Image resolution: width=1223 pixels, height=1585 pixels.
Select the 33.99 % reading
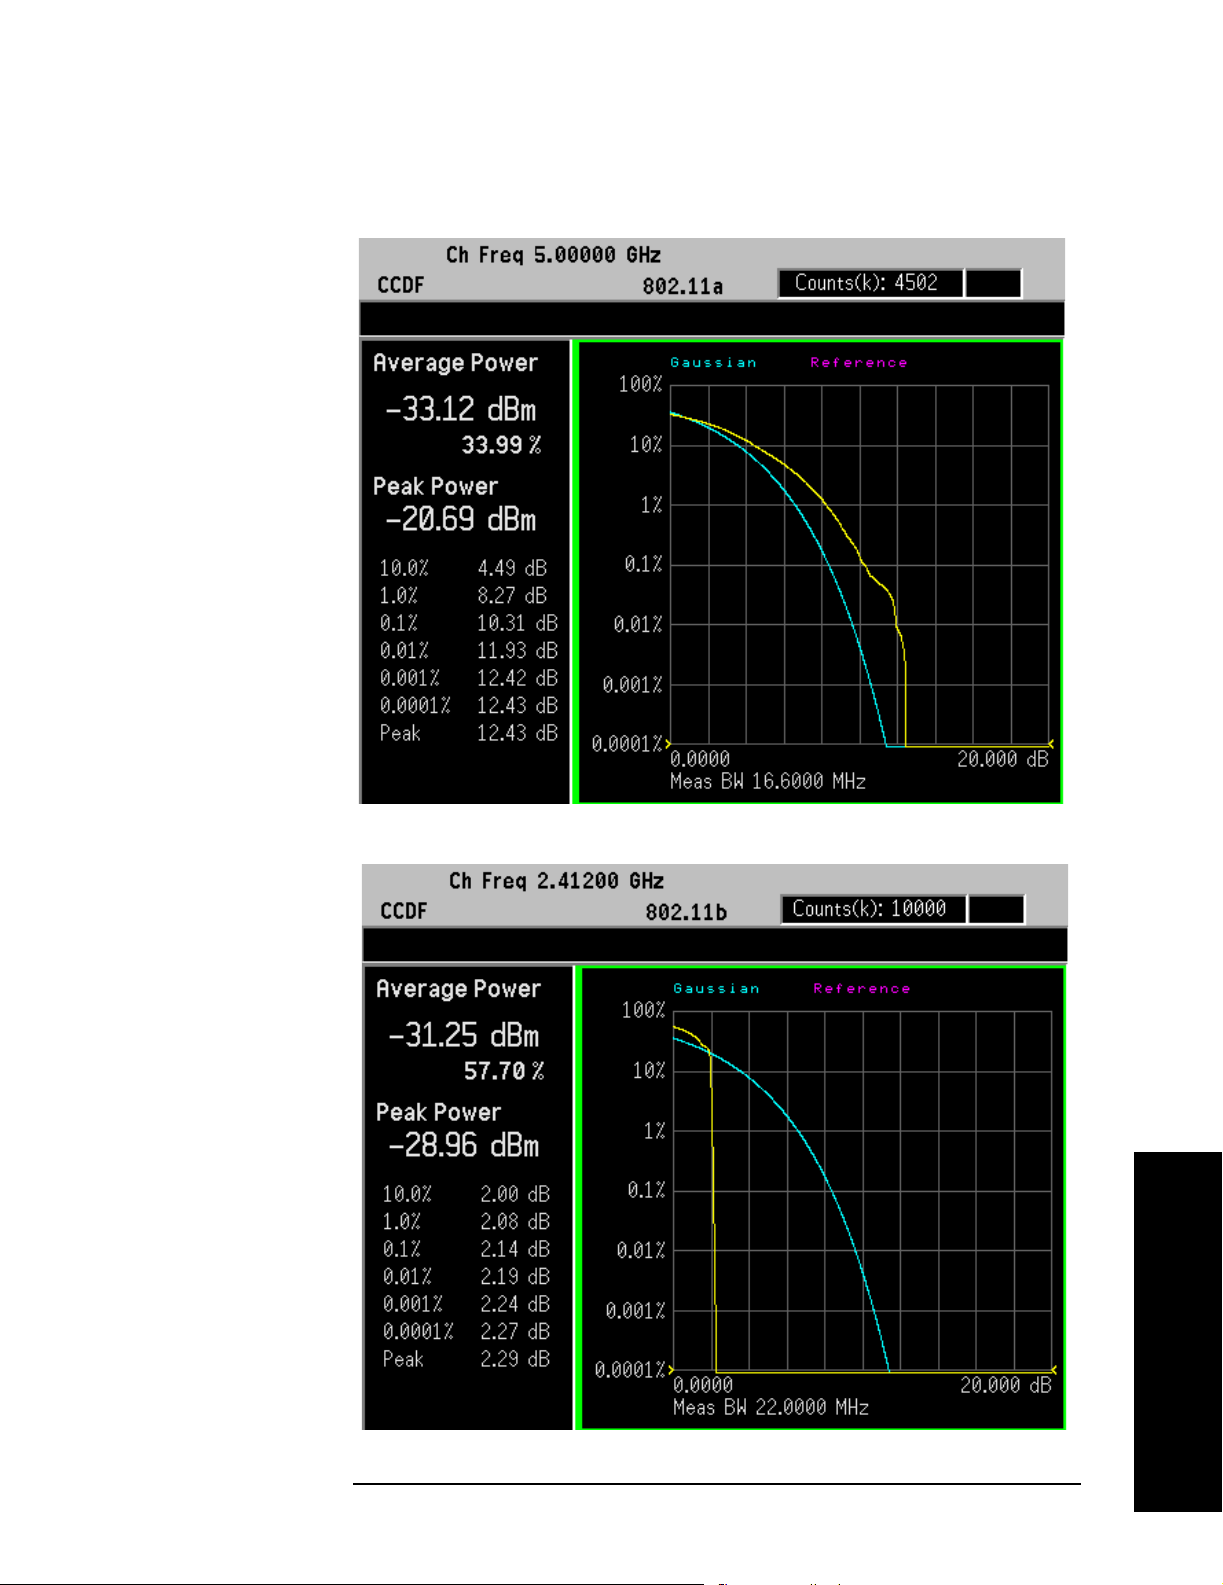click(501, 444)
